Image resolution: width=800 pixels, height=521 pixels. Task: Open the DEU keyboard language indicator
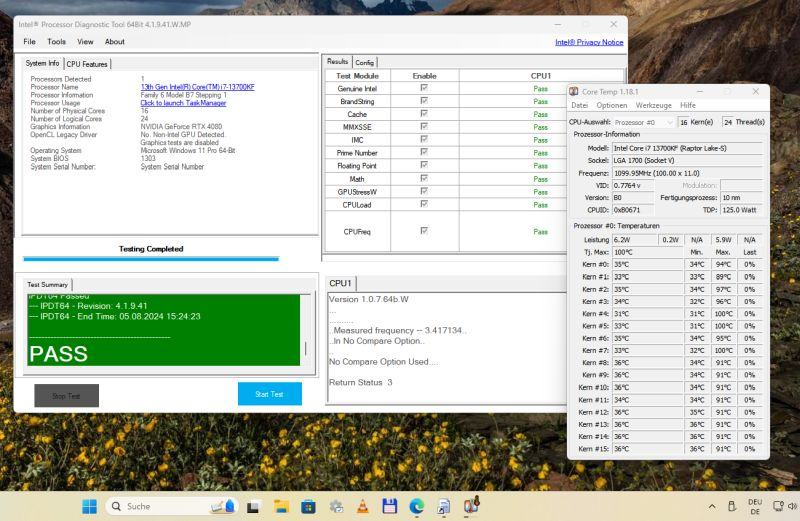(755, 507)
